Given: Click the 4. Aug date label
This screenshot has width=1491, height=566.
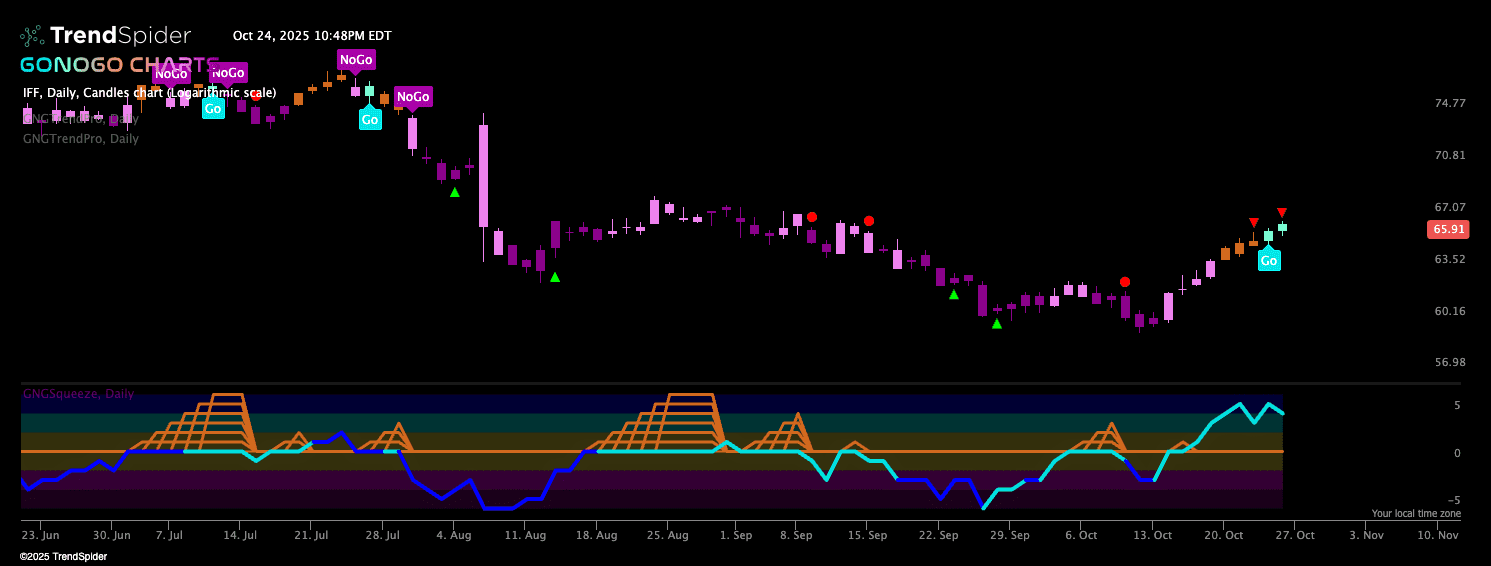Looking at the screenshot, I should click(453, 535).
